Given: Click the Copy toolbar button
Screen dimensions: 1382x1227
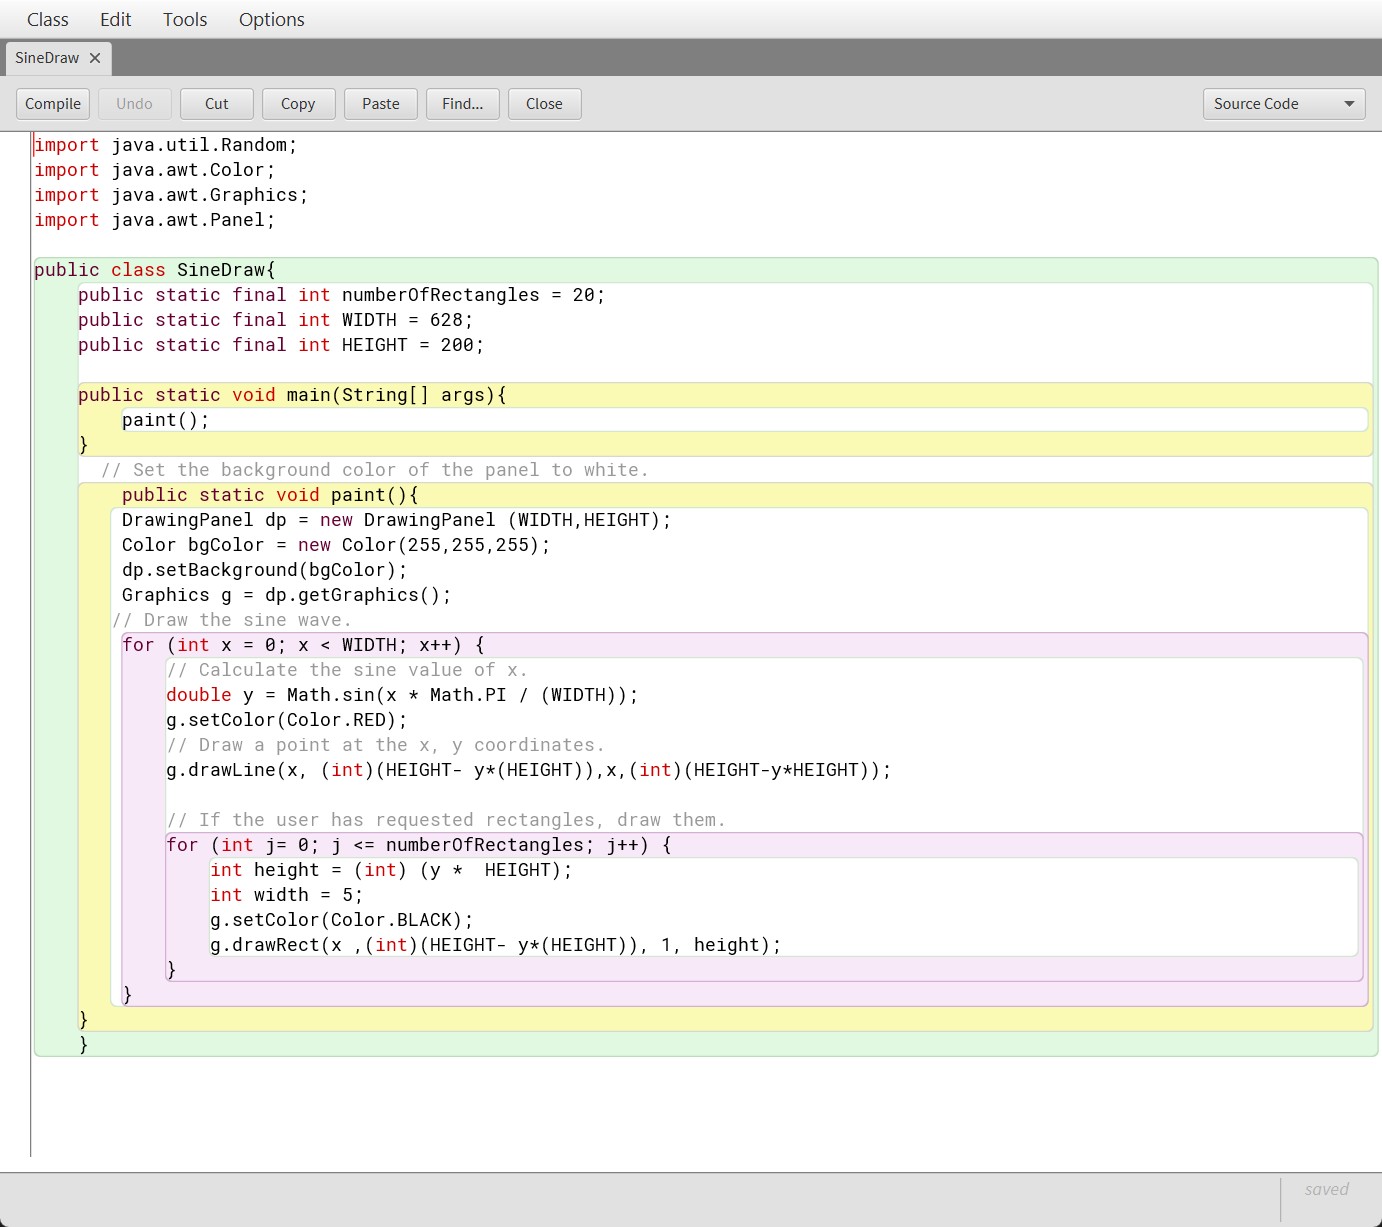Looking at the screenshot, I should (x=298, y=104).
